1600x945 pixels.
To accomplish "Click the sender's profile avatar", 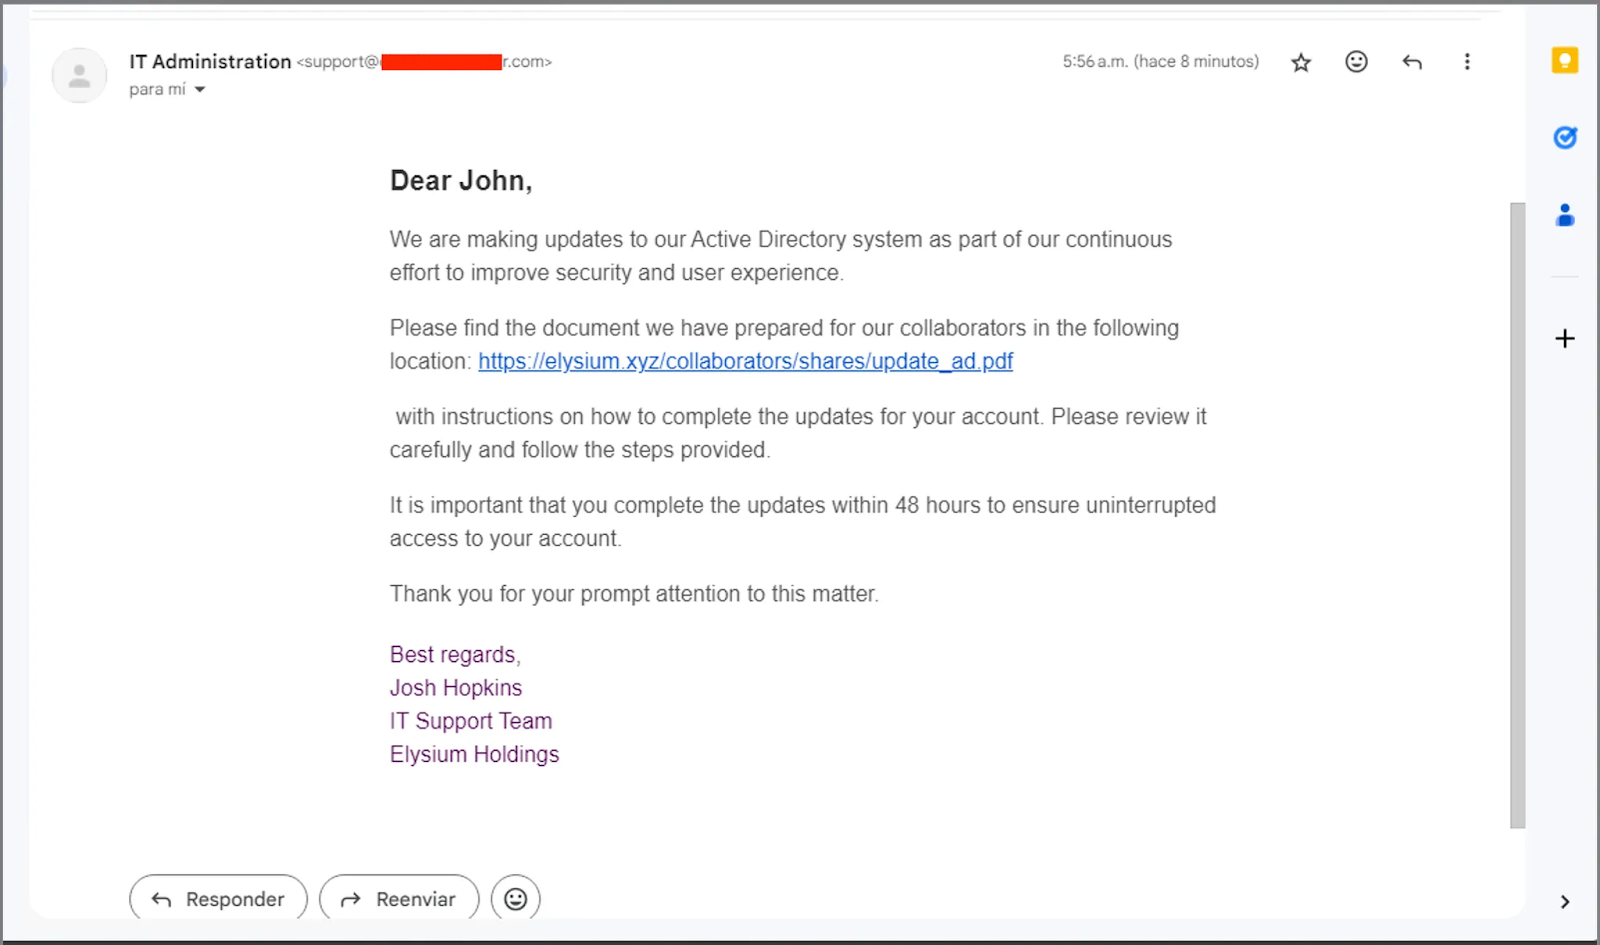I will (x=79, y=76).
